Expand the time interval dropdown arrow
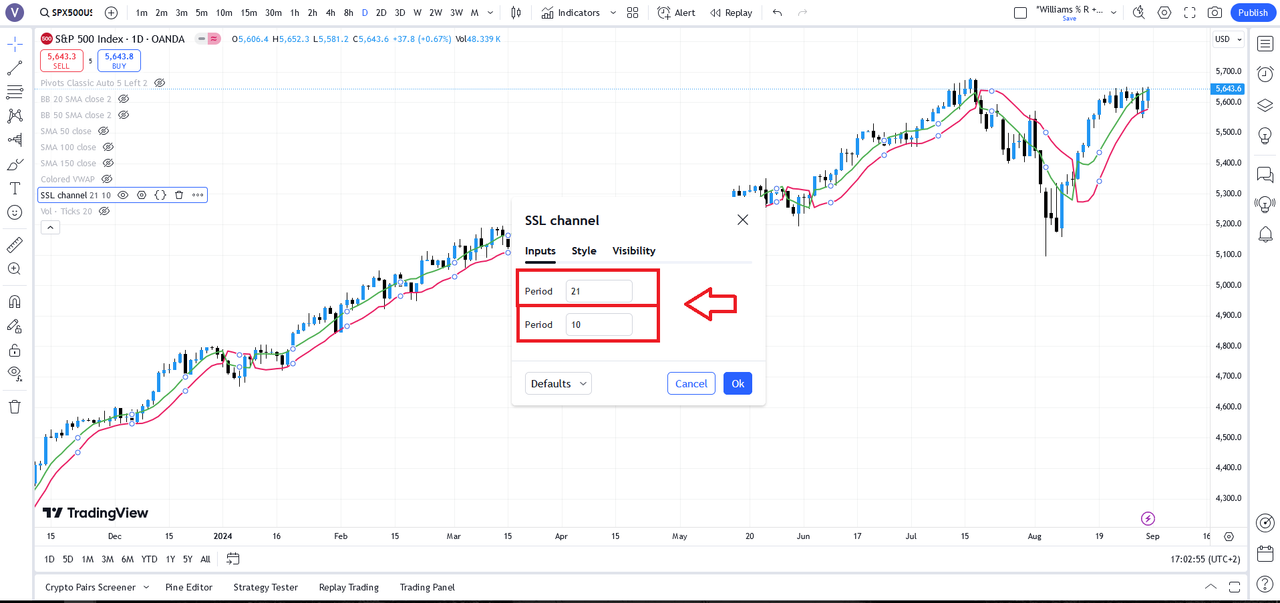This screenshot has width=1280, height=603. [490, 13]
